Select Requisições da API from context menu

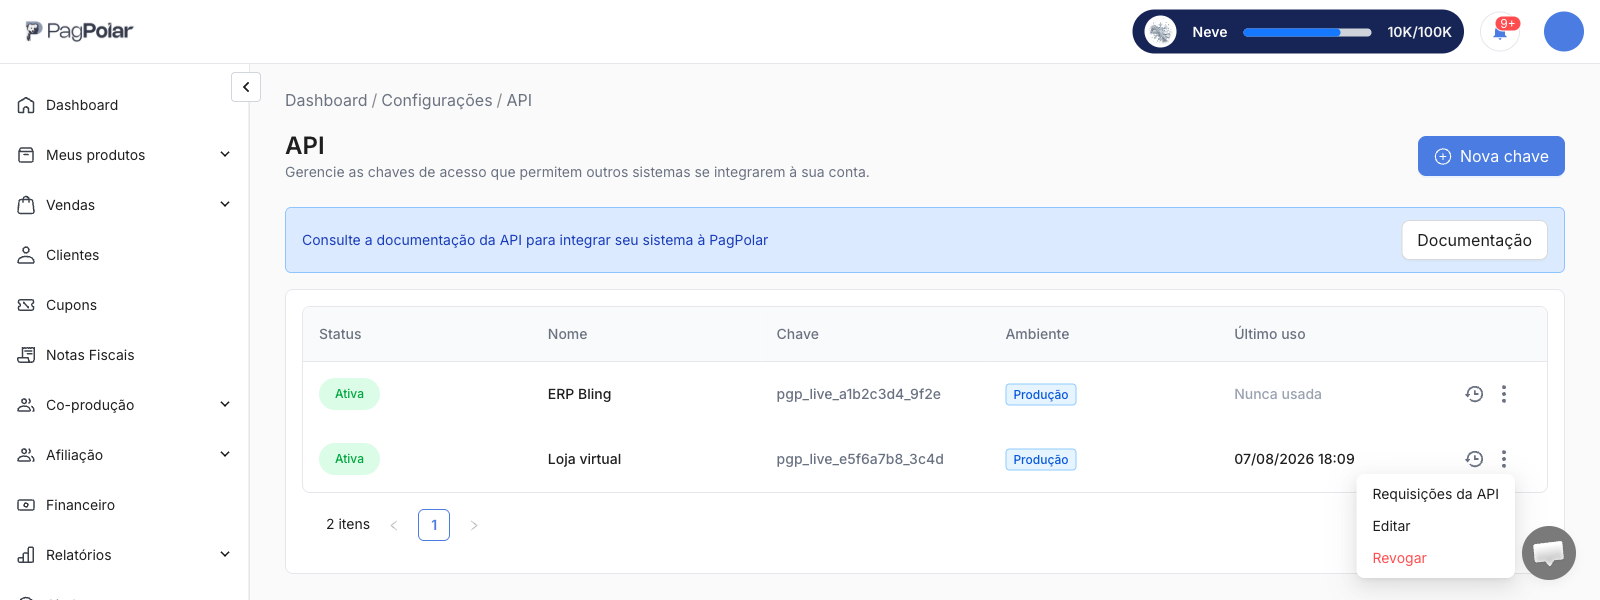1435,494
